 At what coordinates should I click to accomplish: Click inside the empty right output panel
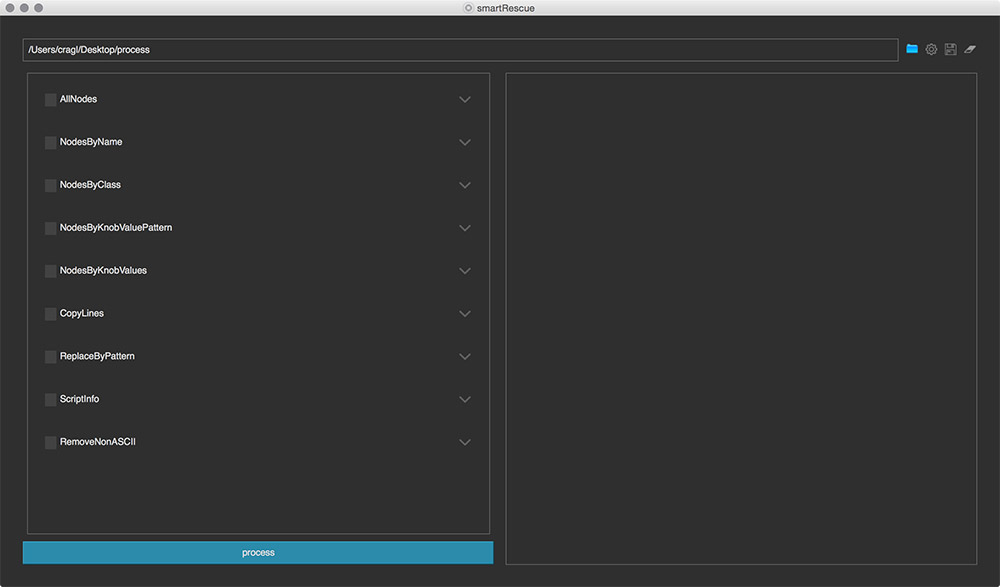(x=741, y=318)
